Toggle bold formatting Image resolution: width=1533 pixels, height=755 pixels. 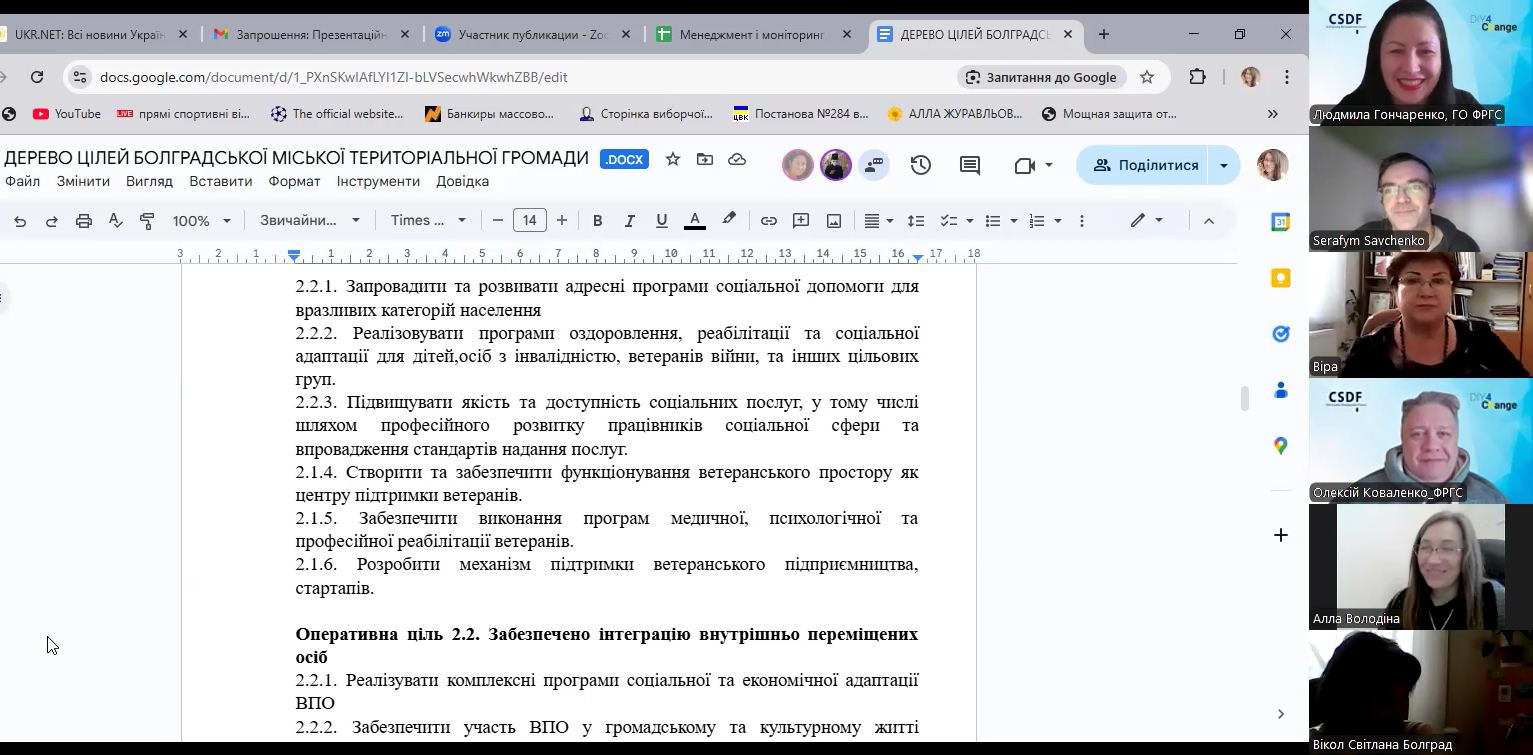597,221
